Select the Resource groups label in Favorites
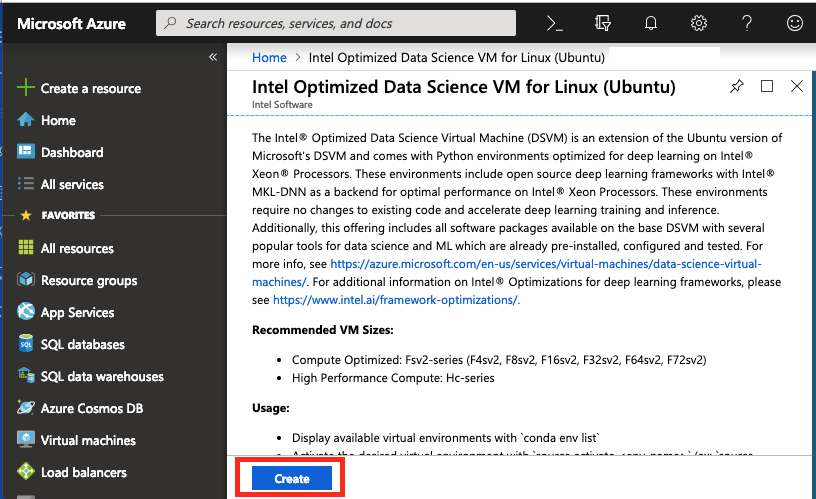This screenshot has height=499, width=816. click(89, 280)
